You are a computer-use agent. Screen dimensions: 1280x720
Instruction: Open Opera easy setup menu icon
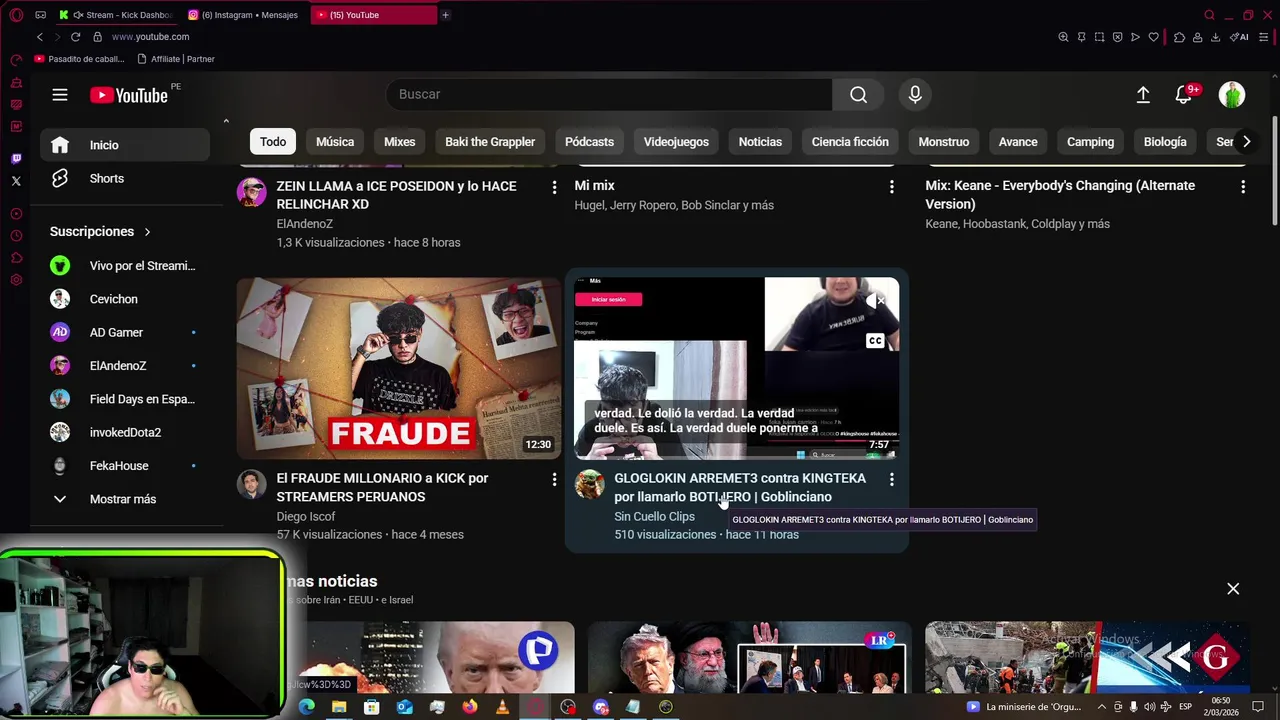click(1265, 37)
